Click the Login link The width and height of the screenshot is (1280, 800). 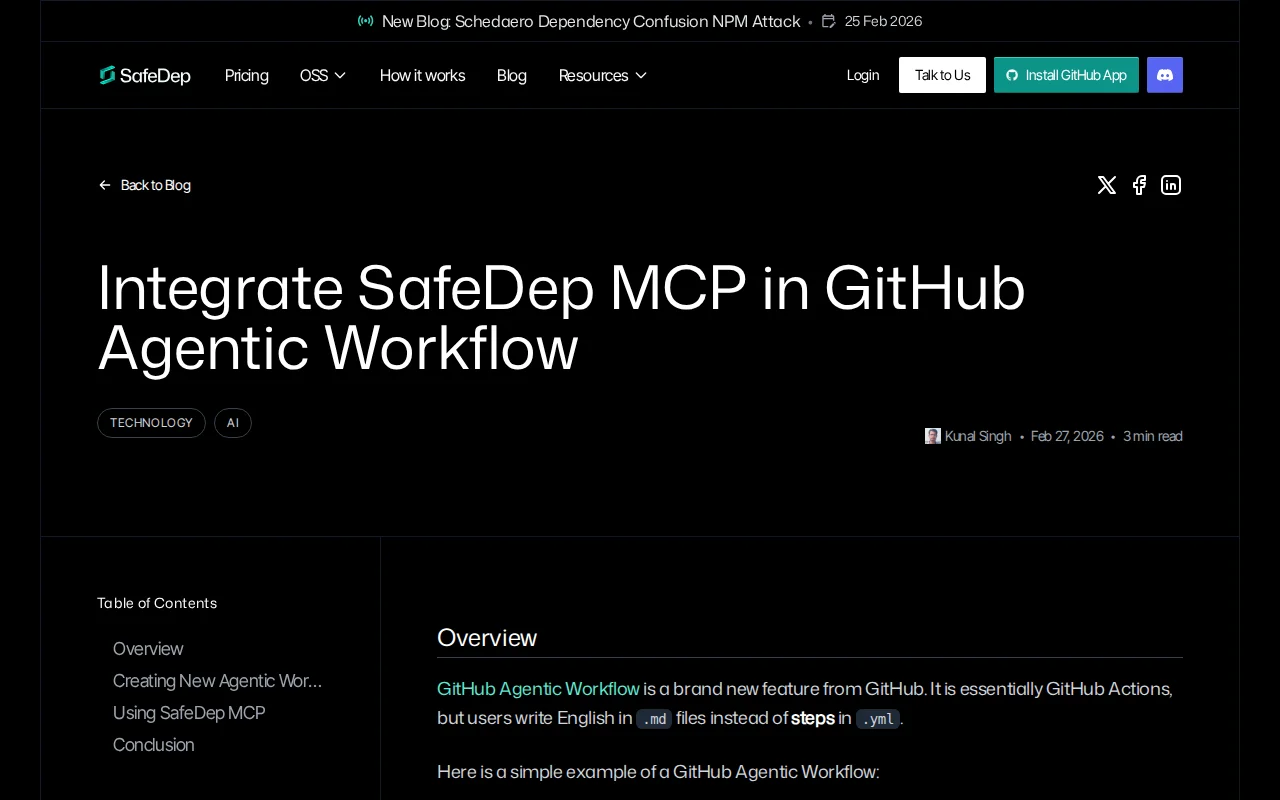click(x=863, y=75)
